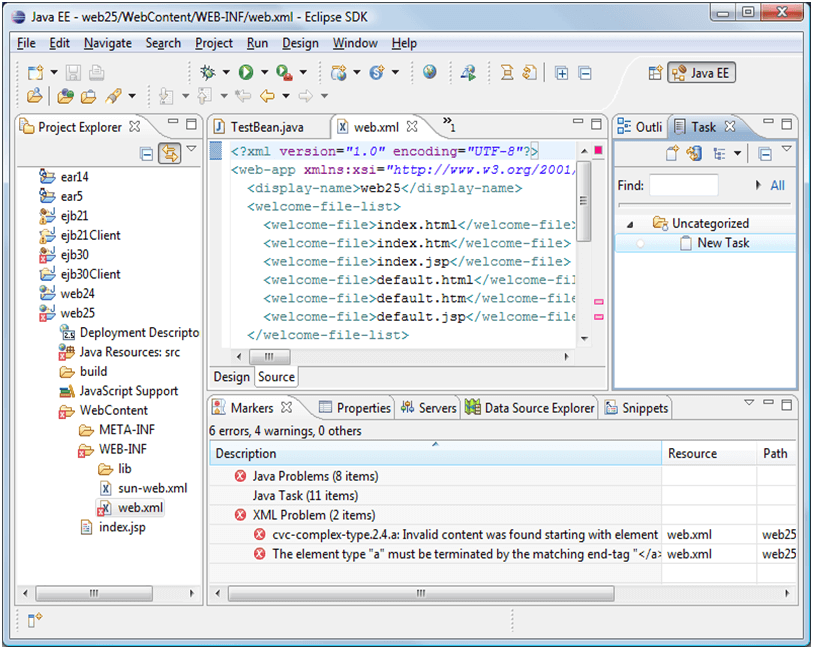Image resolution: width=813 pixels, height=649 pixels.
Task: Maximize the editor area
Action: point(596,124)
